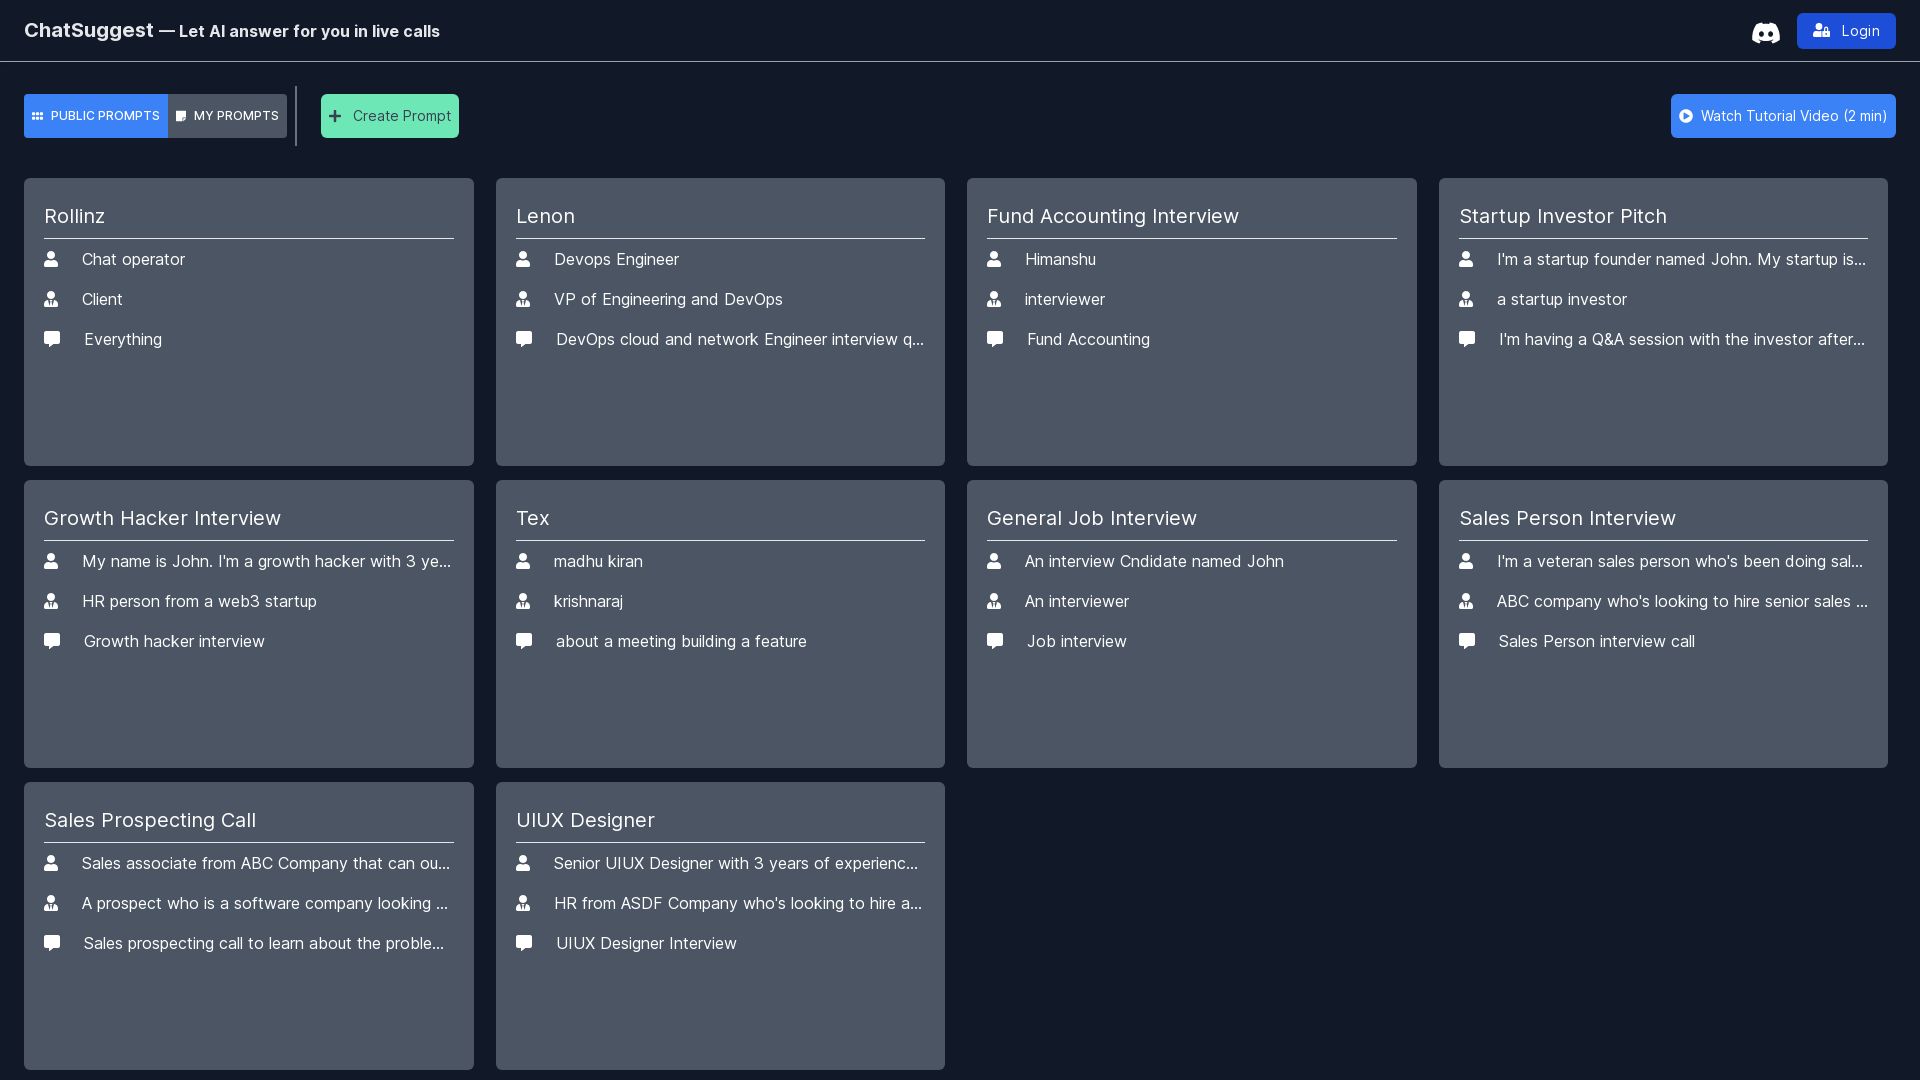Select the Public Prompts tab

click(x=96, y=116)
